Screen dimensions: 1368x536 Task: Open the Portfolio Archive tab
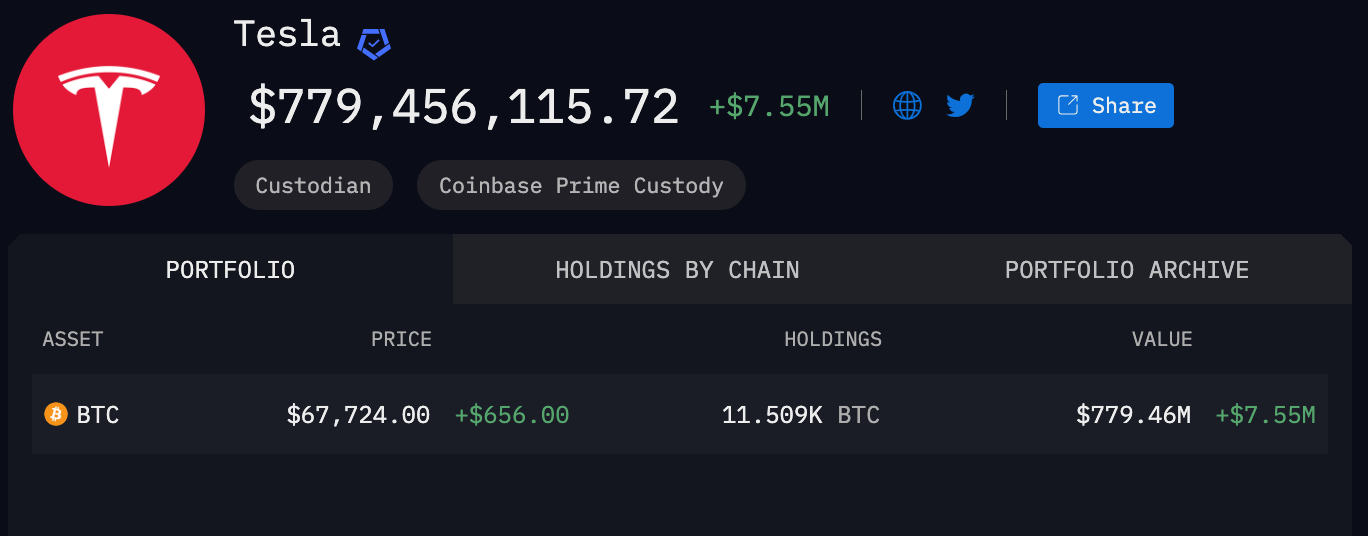coord(1126,270)
